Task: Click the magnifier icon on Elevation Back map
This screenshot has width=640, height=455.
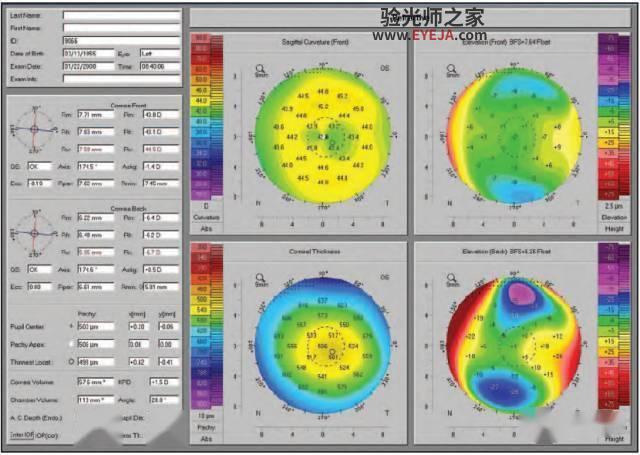Action: tap(451, 279)
